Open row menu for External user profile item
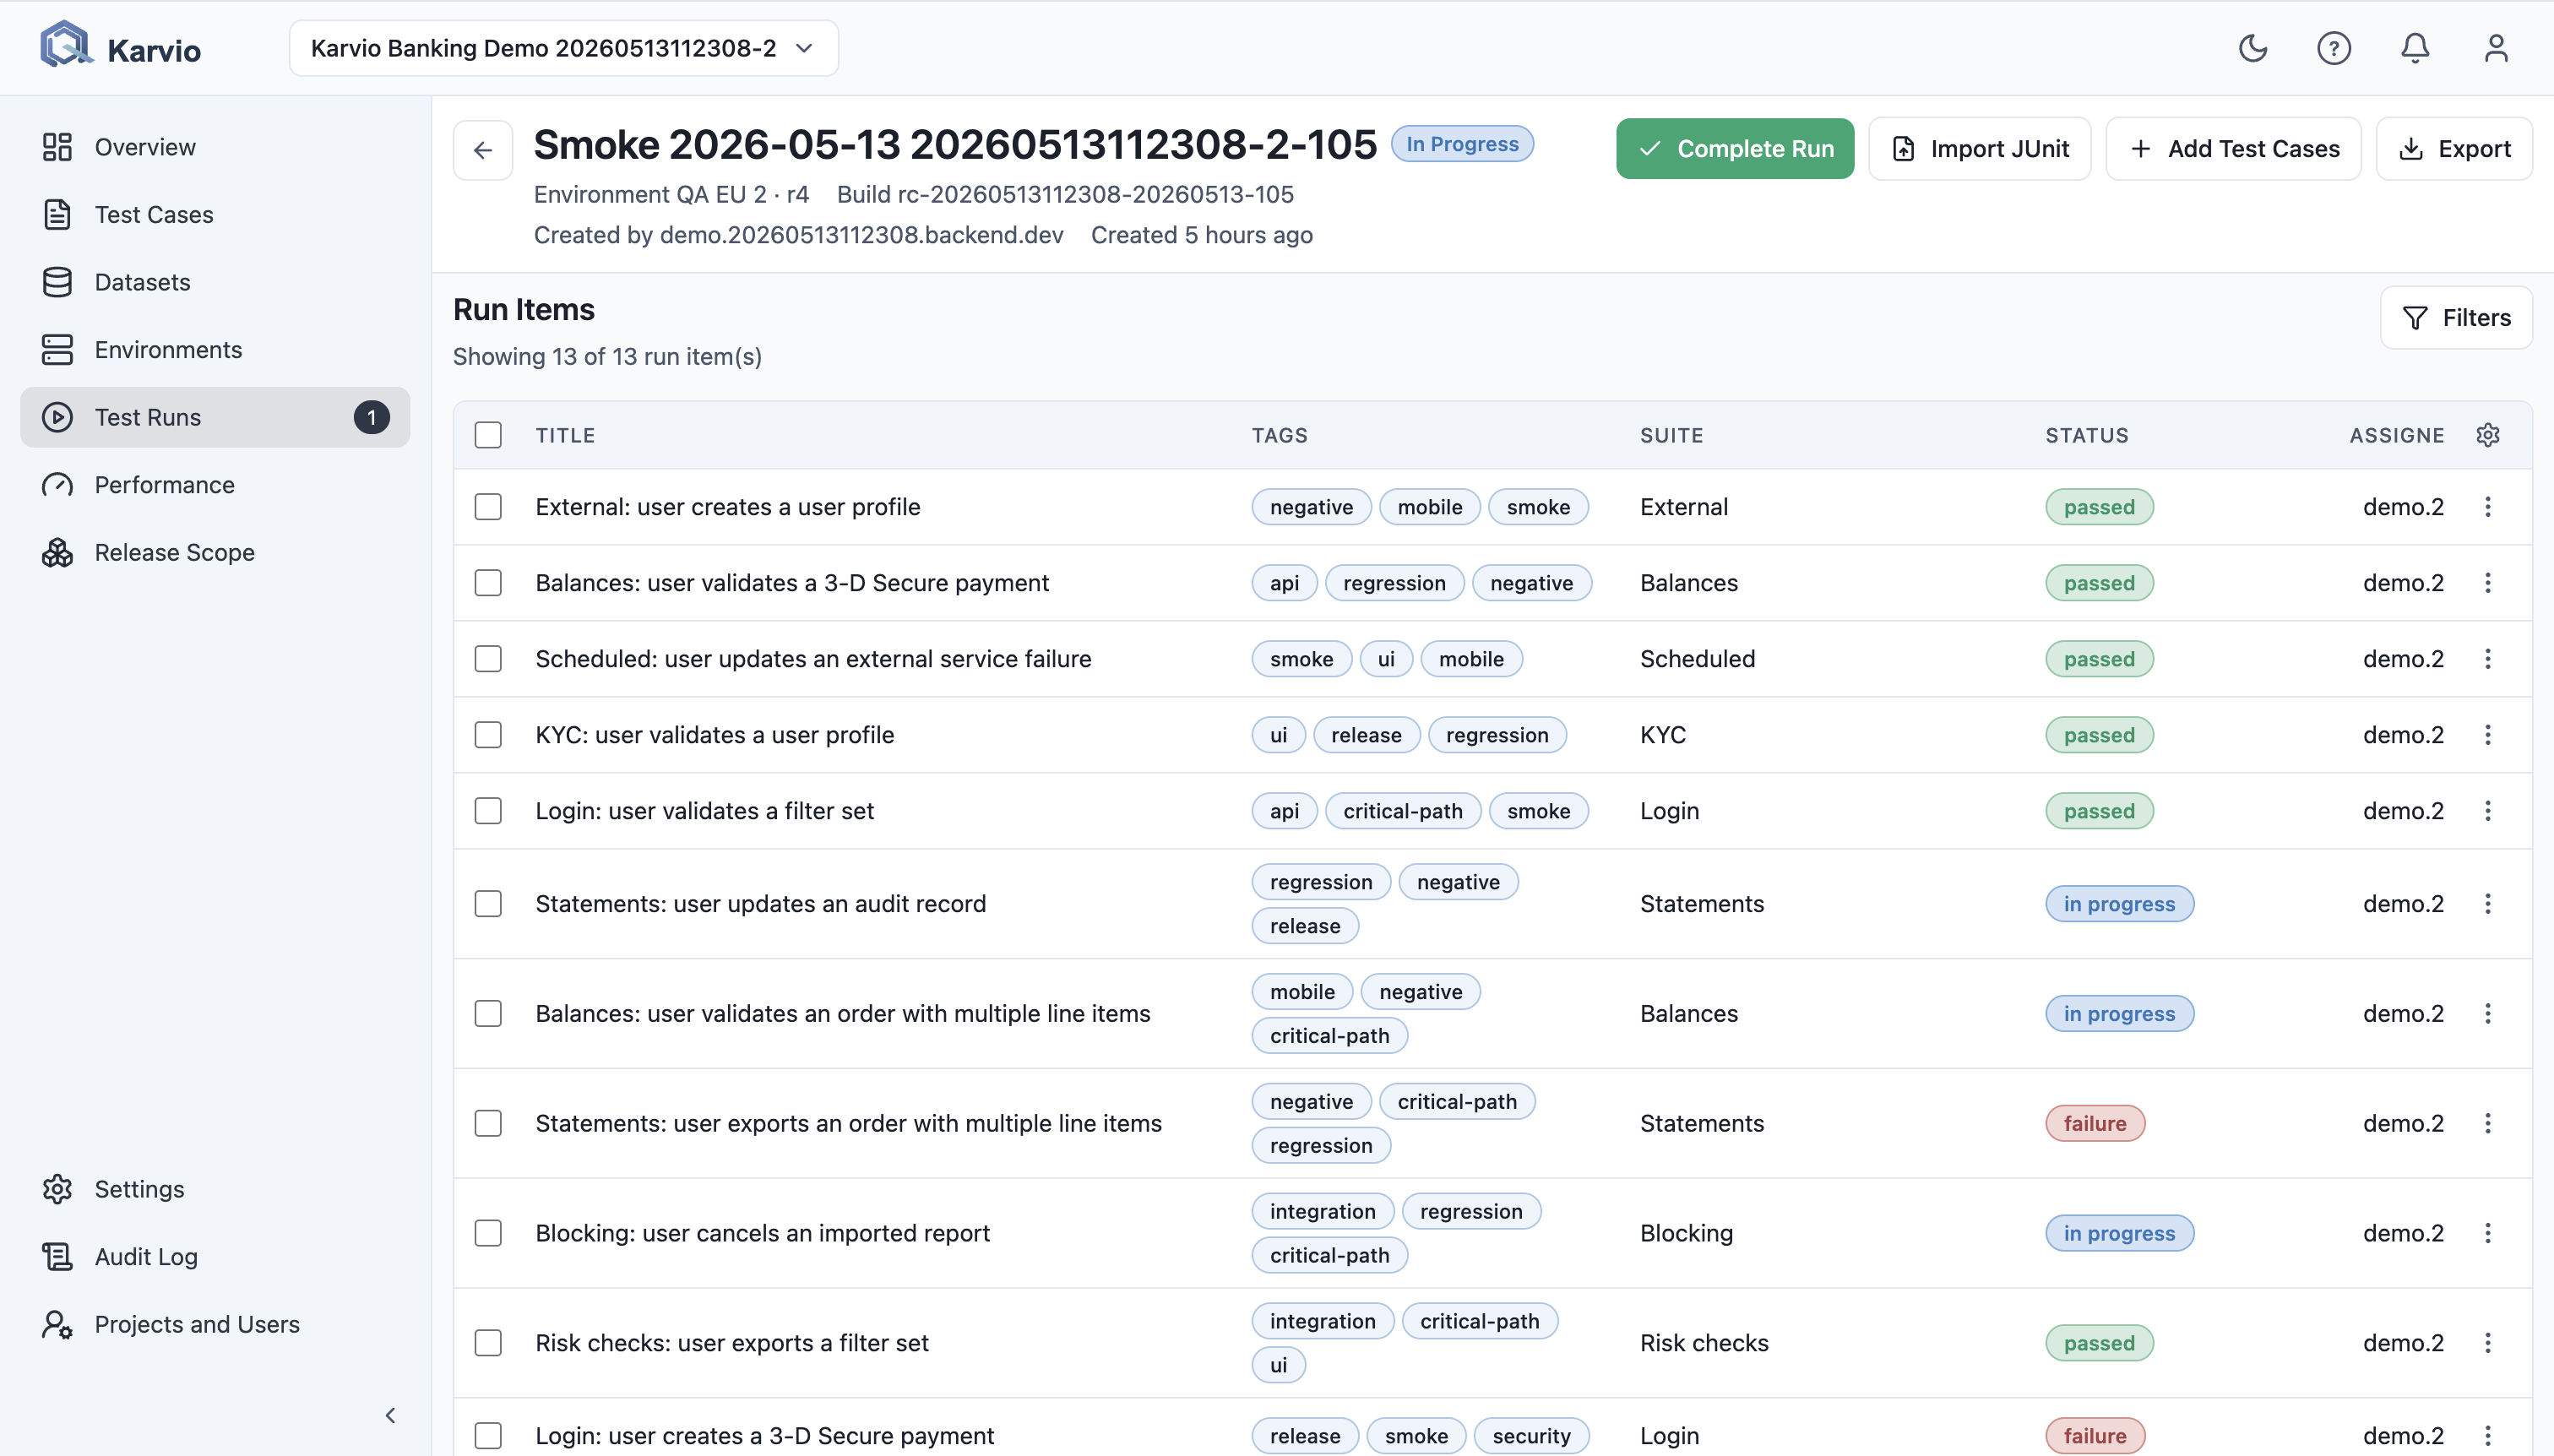Viewport: 2554px width, 1456px height. pyautogui.click(x=2488, y=507)
